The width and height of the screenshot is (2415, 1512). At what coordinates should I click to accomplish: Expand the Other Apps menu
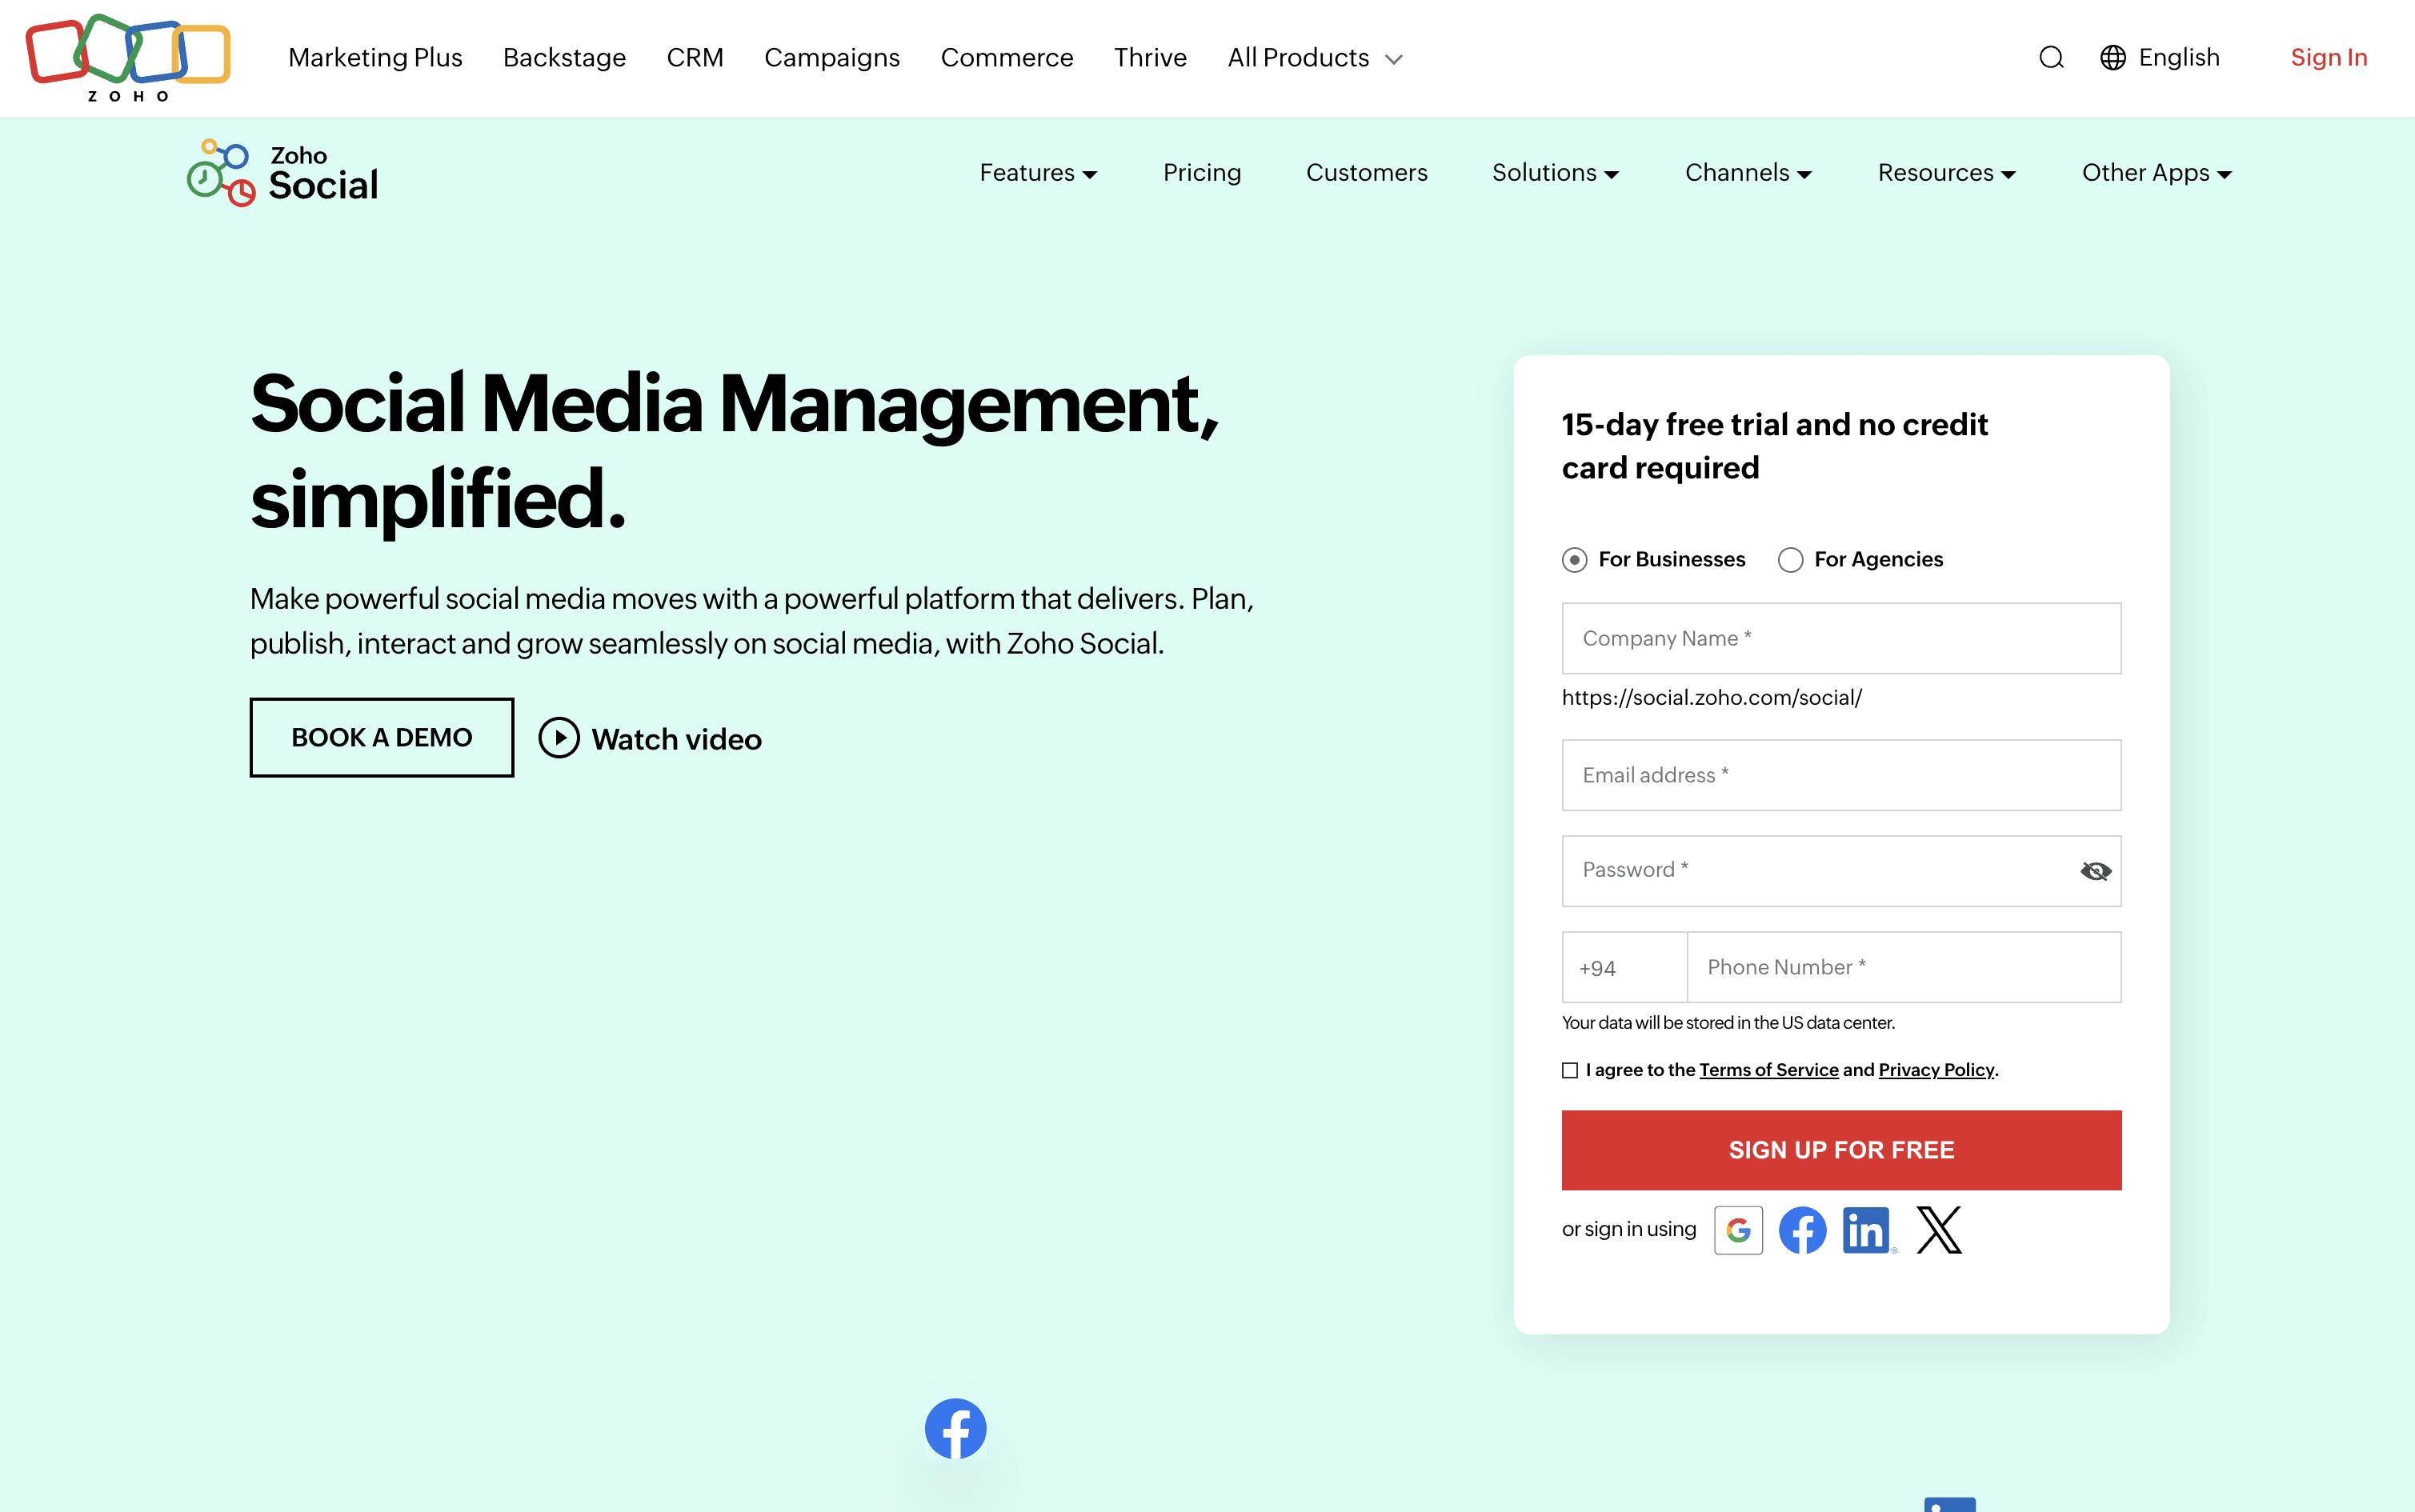click(2157, 173)
